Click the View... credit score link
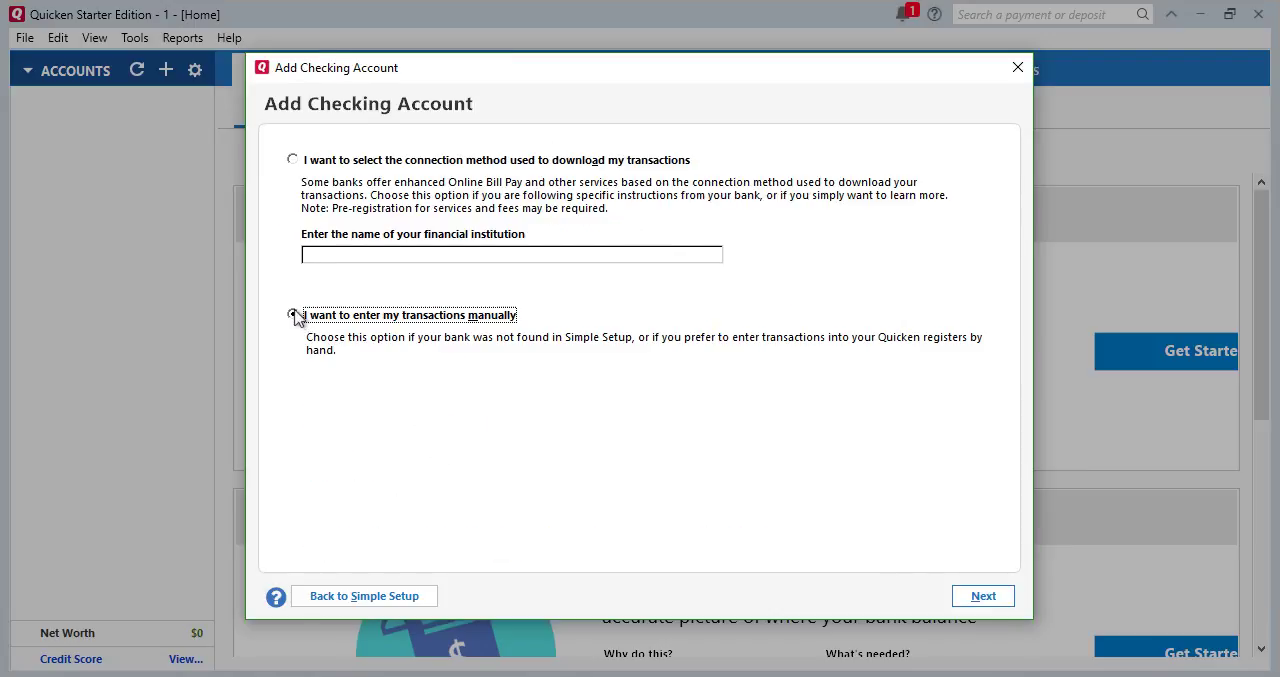 pos(186,659)
